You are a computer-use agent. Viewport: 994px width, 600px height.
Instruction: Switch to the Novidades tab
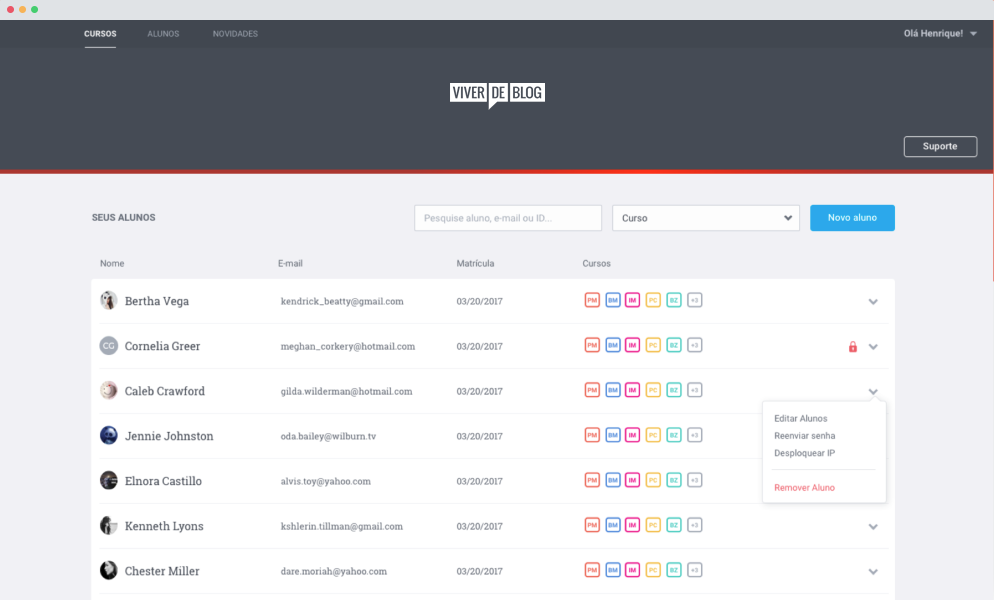tap(235, 34)
